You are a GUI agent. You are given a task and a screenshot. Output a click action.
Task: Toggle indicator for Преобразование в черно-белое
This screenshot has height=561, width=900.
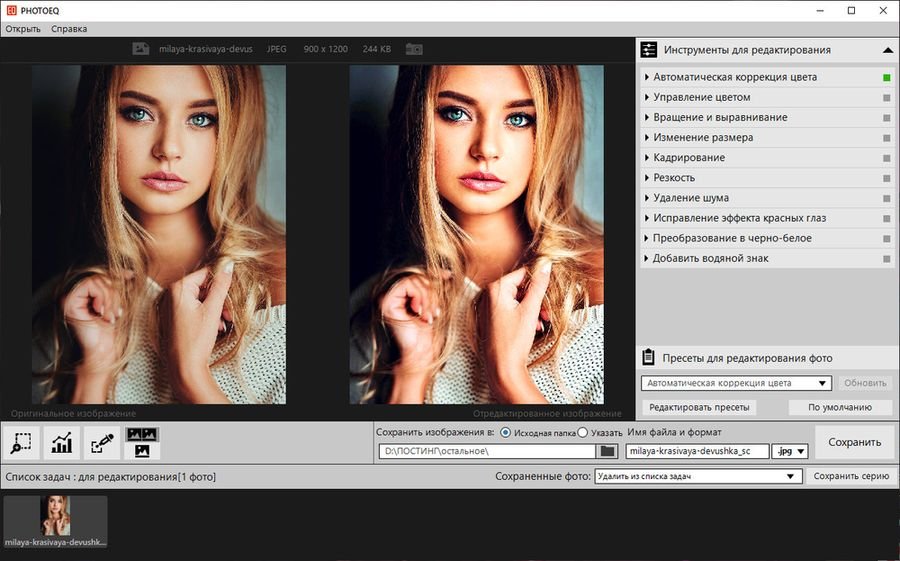(x=886, y=238)
